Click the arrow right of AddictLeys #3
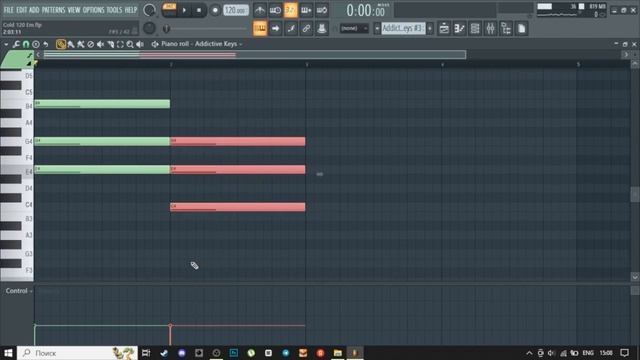 pos(430,28)
